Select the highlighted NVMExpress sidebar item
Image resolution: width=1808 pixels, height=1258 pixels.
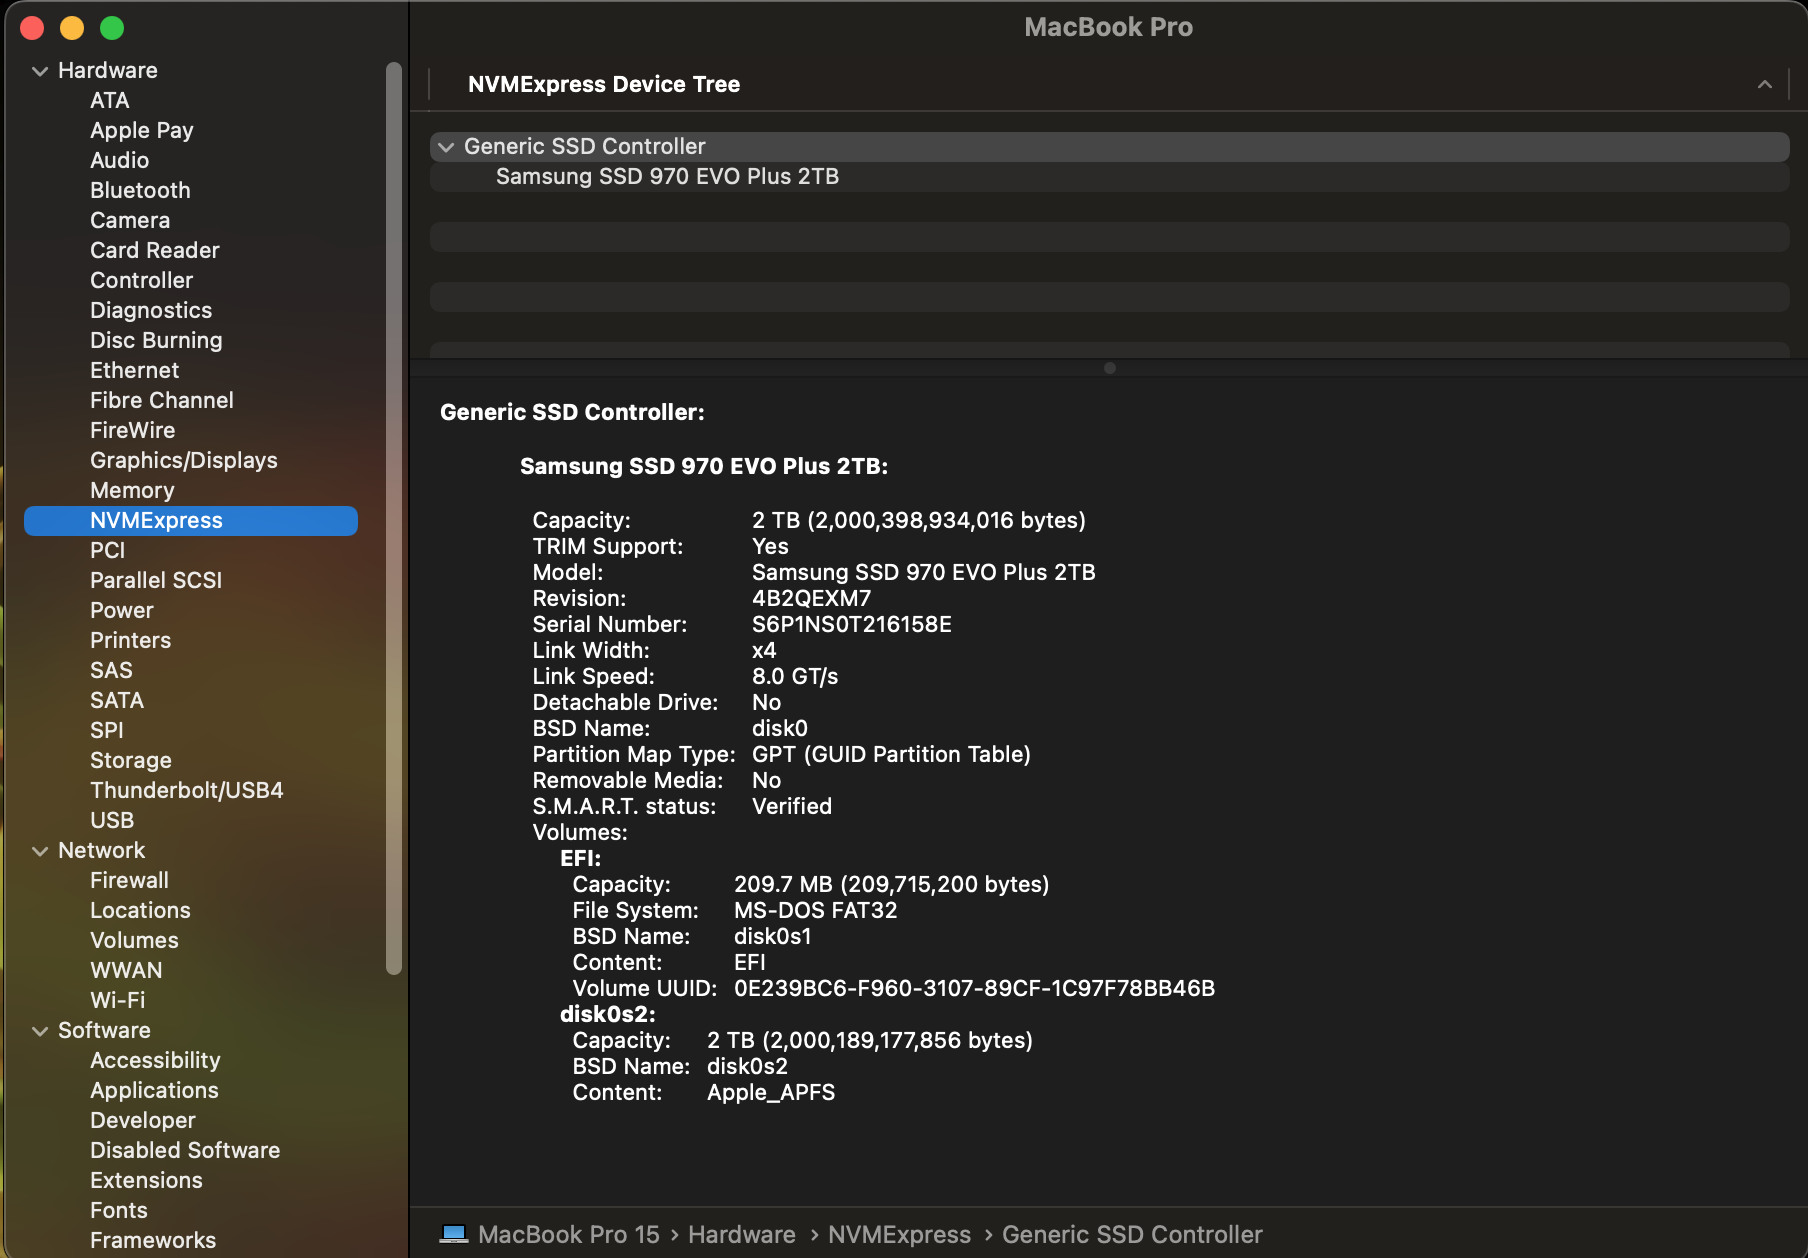[191, 521]
